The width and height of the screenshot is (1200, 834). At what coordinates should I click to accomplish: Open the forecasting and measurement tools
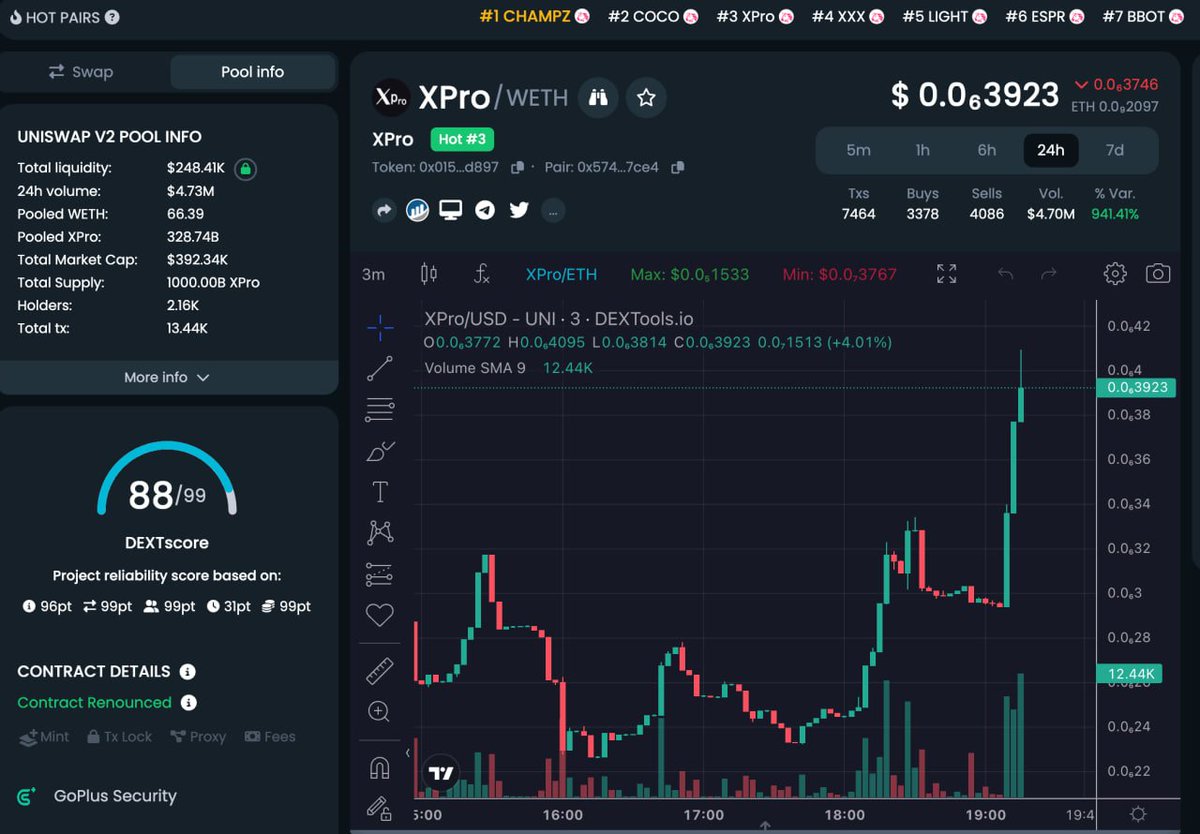click(x=380, y=574)
